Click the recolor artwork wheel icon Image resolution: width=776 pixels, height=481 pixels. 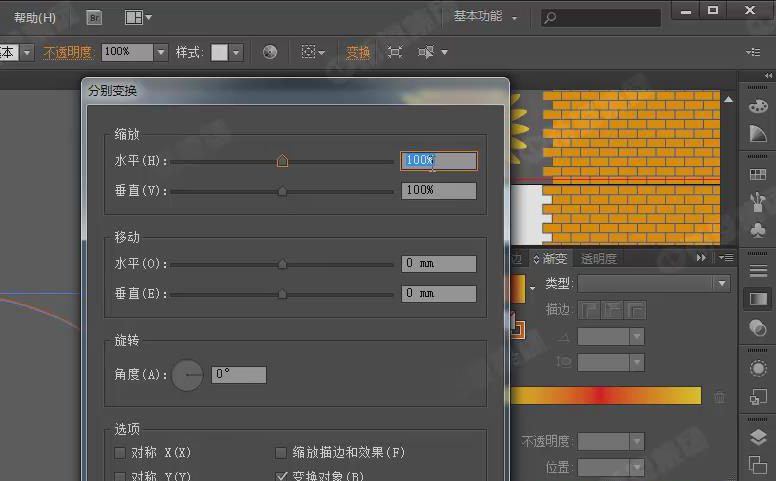[270, 52]
